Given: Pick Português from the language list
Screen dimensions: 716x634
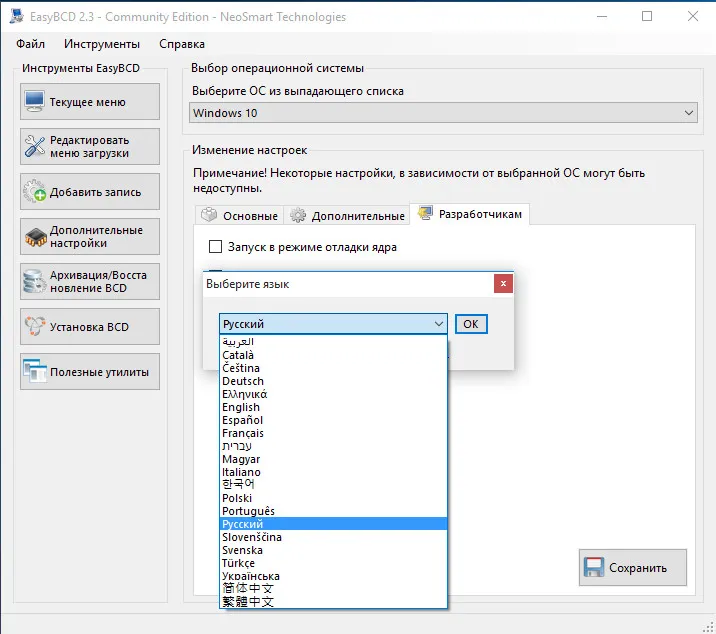Looking at the screenshot, I should 333,511.
